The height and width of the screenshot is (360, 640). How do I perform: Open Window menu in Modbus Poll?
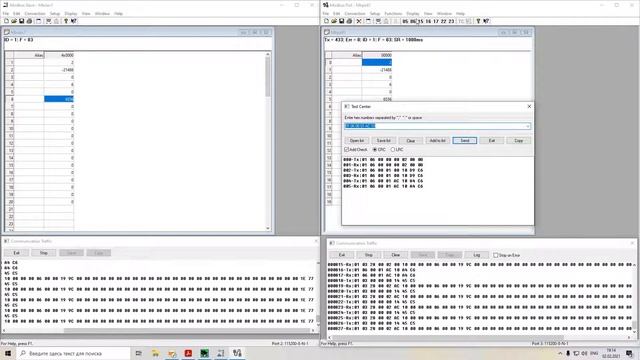(444, 13)
